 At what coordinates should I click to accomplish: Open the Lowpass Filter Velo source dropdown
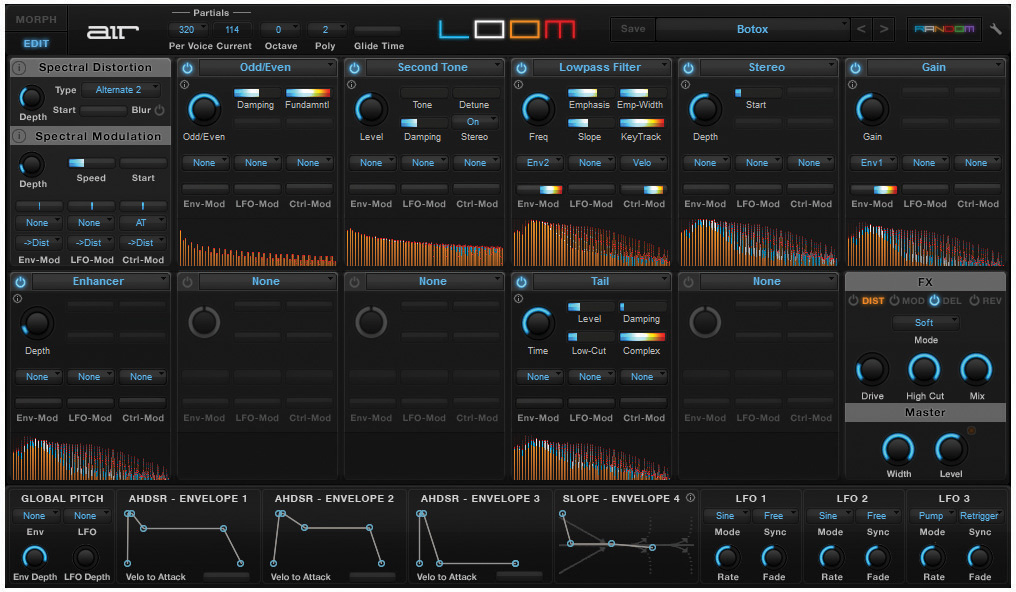pyautogui.click(x=643, y=163)
